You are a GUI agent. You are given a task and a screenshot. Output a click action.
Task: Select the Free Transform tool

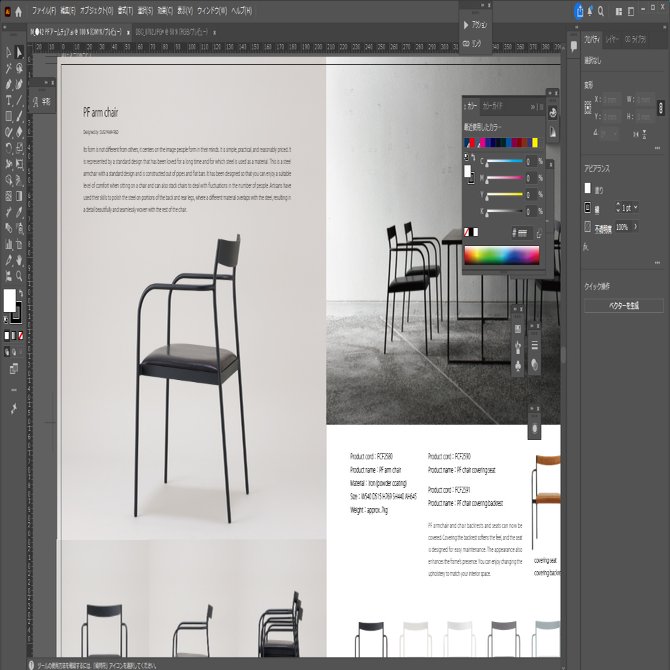(19, 165)
